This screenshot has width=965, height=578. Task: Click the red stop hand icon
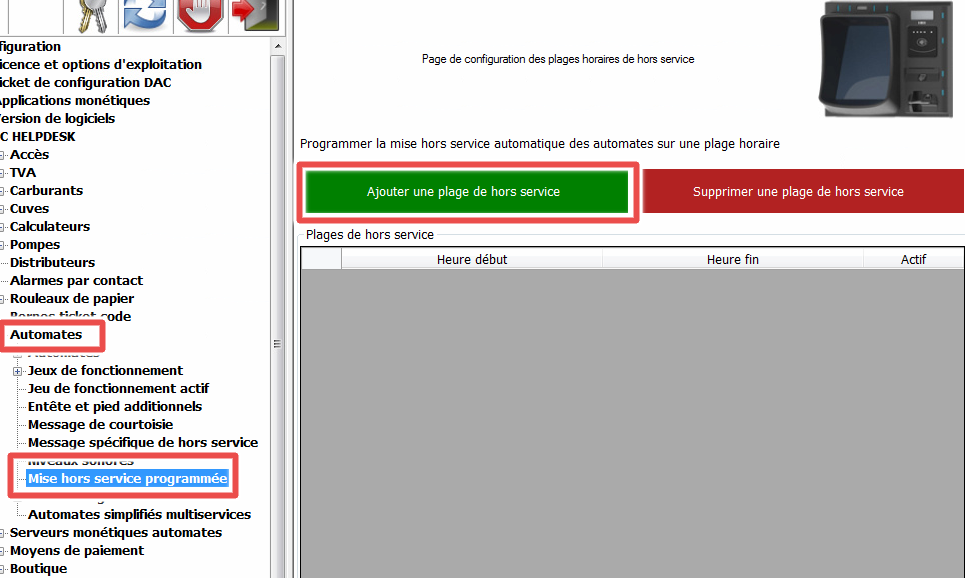pyautogui.click(x=198, y=15)
